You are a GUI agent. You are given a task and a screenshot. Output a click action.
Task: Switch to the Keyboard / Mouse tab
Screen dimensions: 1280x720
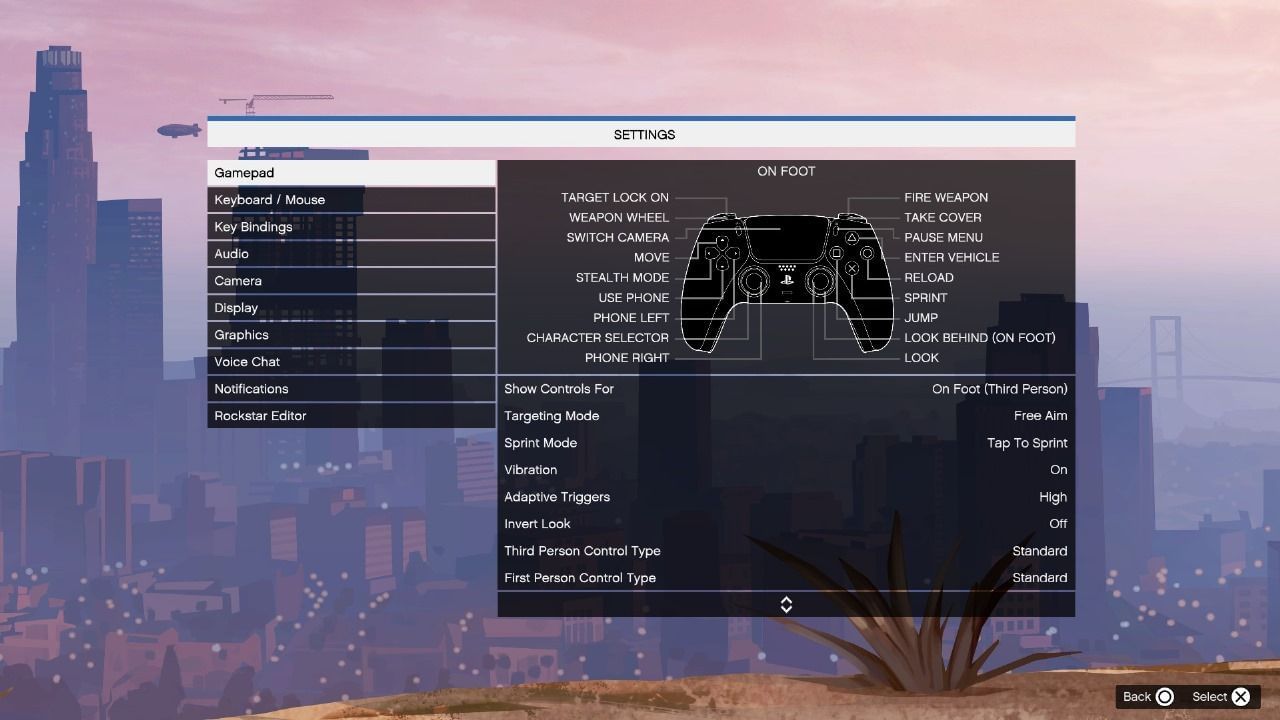pyautogui.click(x=351, y=199)
